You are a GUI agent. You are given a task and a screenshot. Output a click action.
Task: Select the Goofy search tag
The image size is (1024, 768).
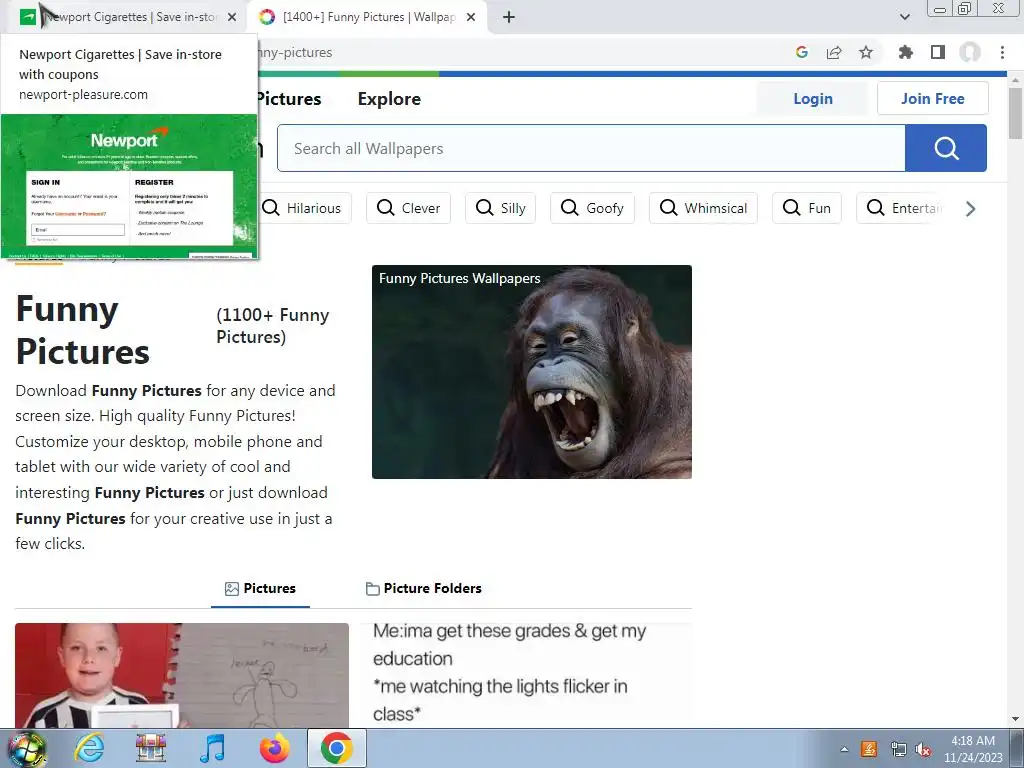tap(592, 208)
